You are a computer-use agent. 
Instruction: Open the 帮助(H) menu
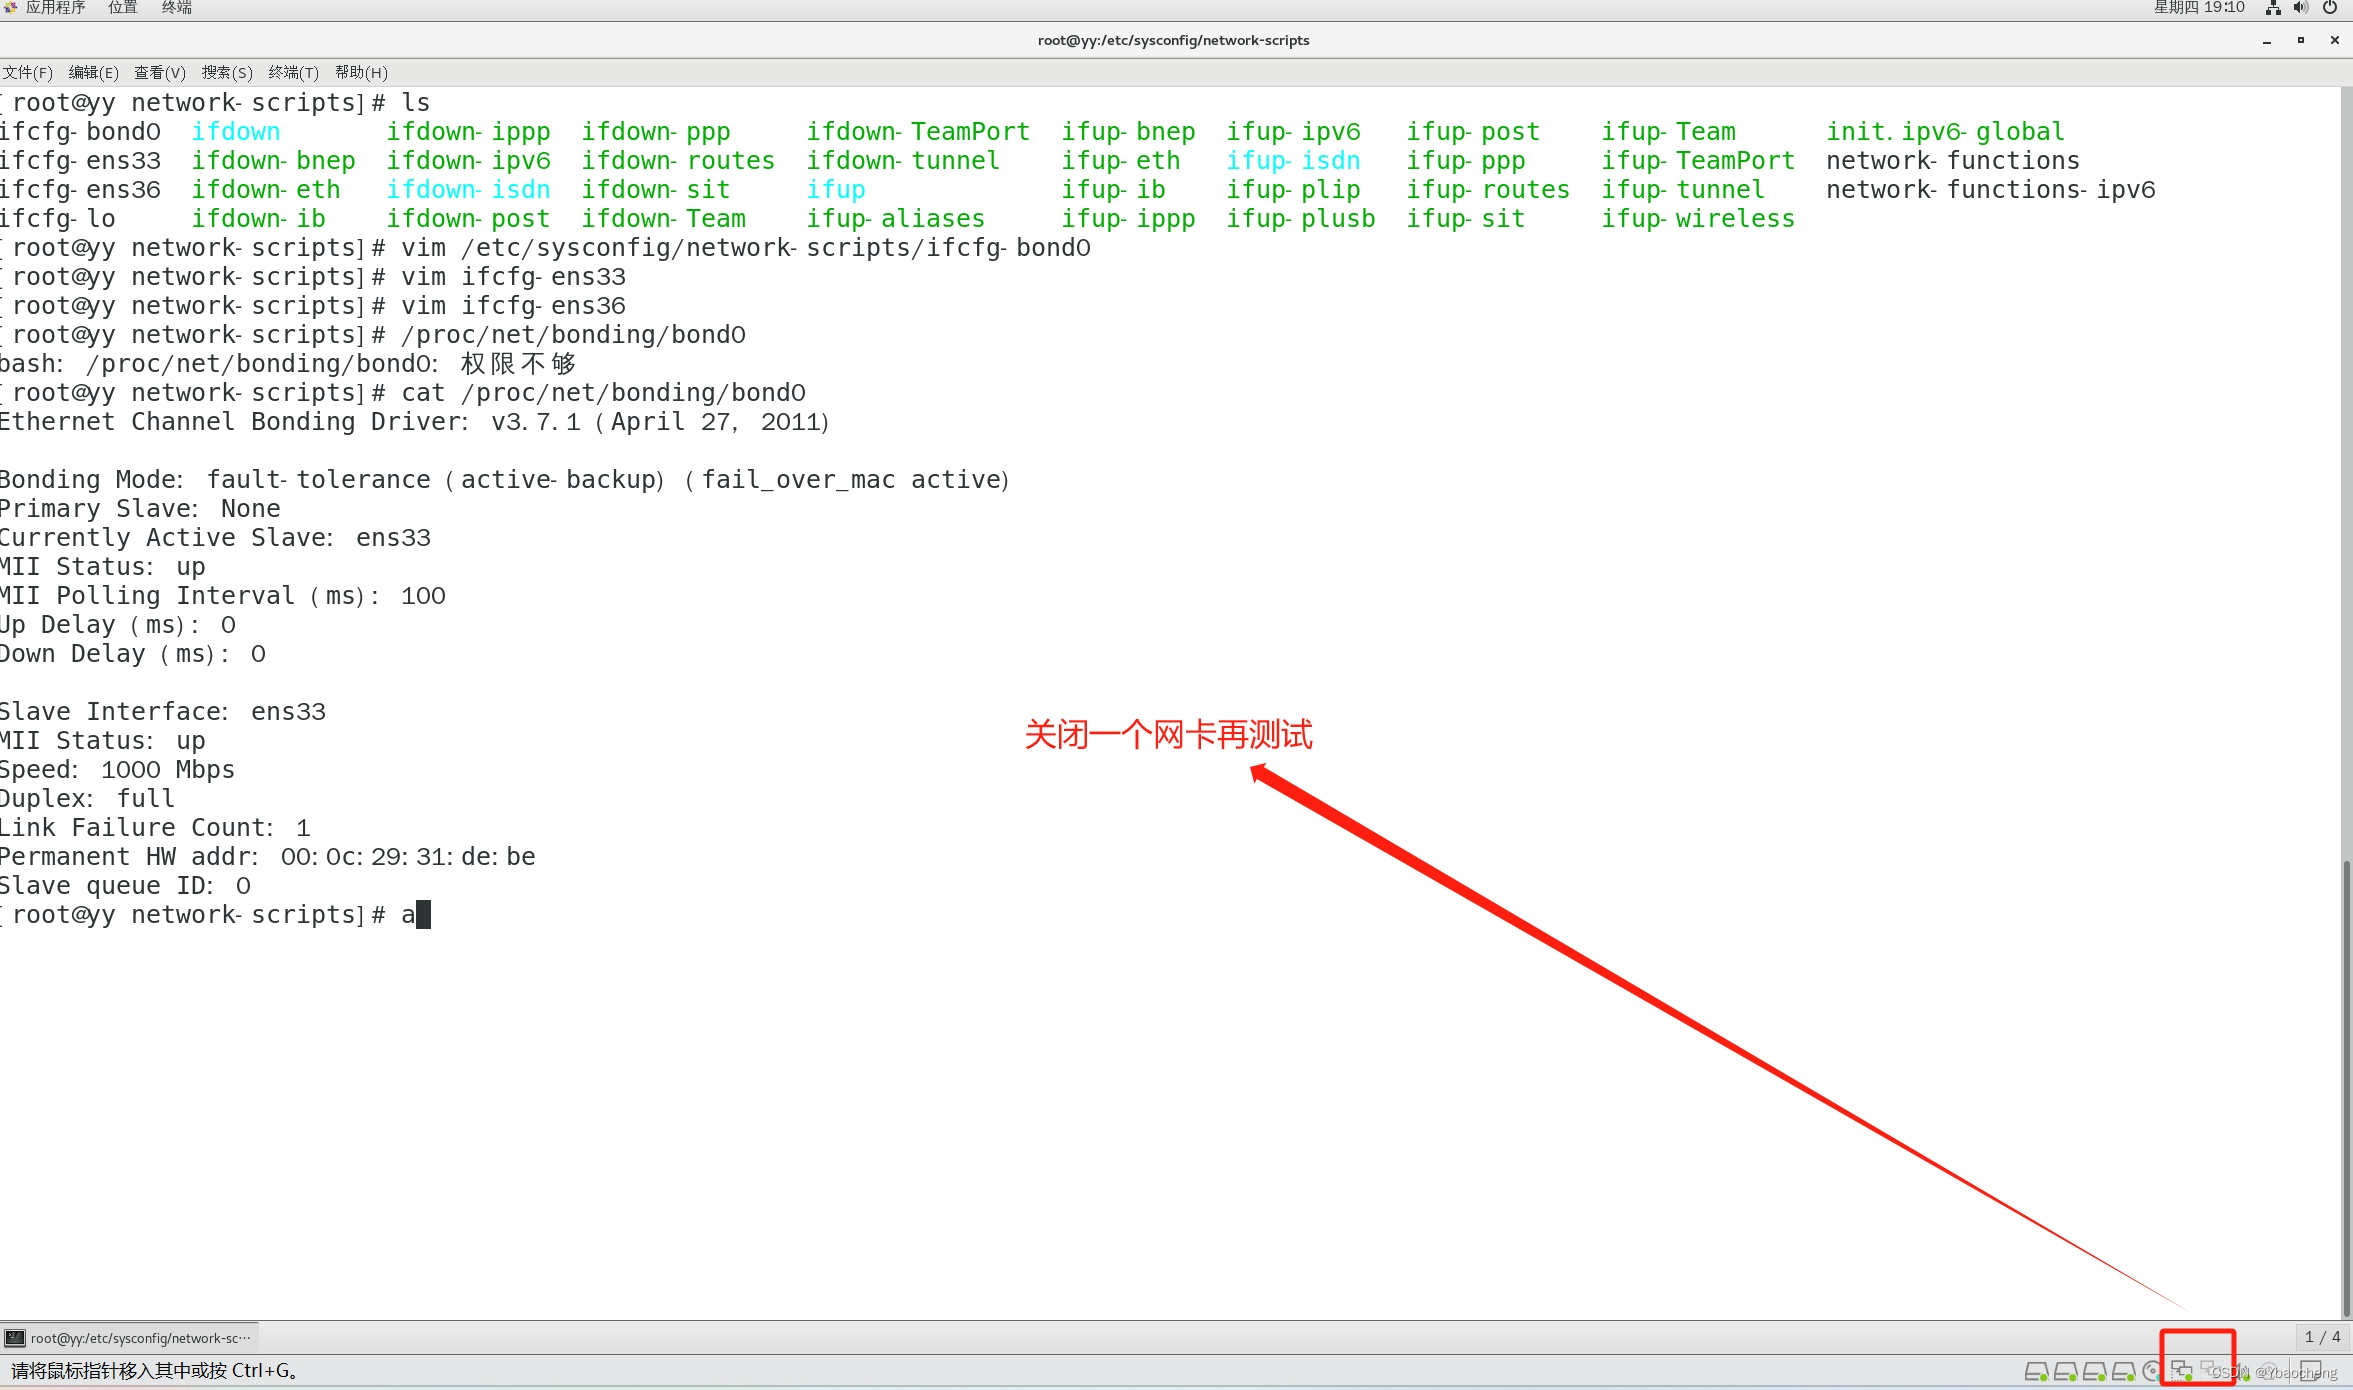(361, 72)
